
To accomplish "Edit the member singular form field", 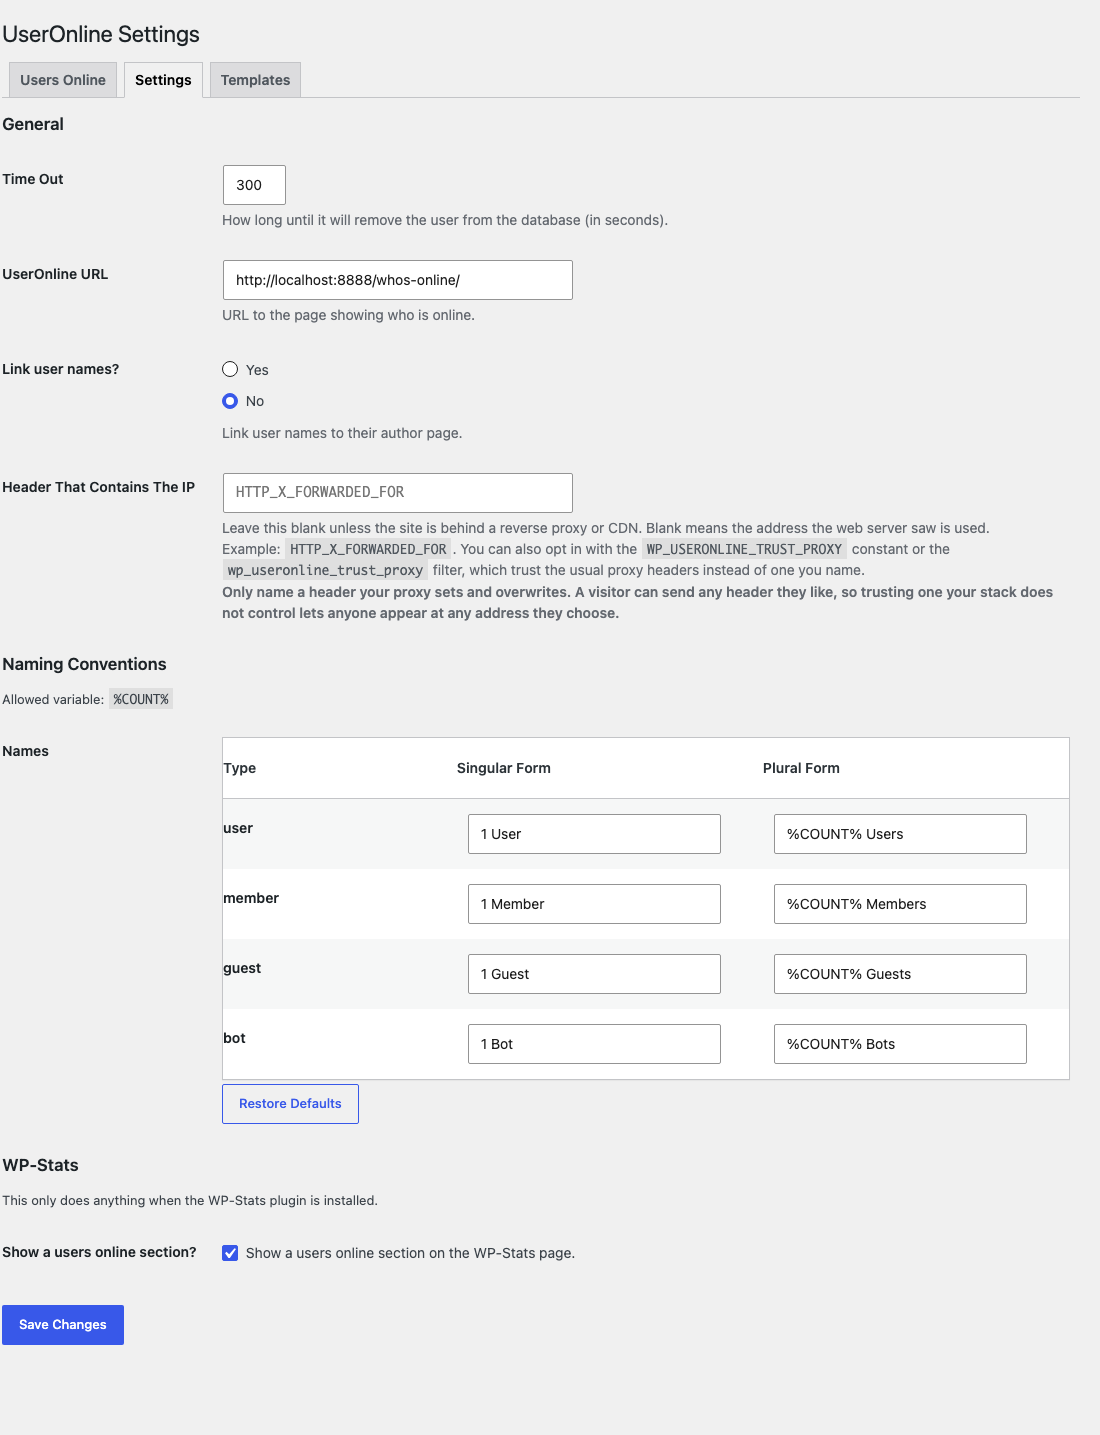I will coord(594,904).
